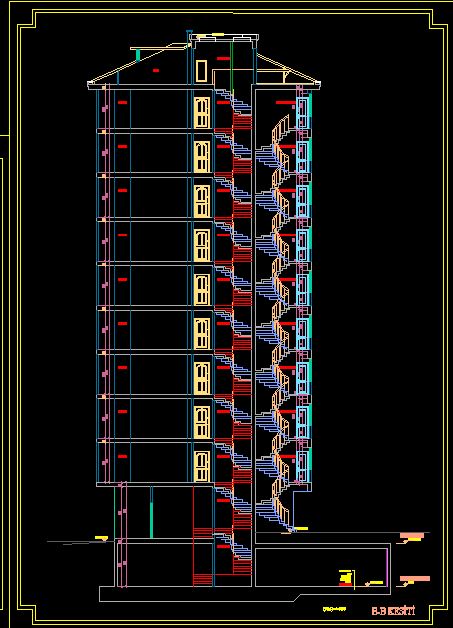Click the yellow elevation marker at left ground line
This screenshot has width=453, height=628.
pyautogui.click(x=101, y=538)
